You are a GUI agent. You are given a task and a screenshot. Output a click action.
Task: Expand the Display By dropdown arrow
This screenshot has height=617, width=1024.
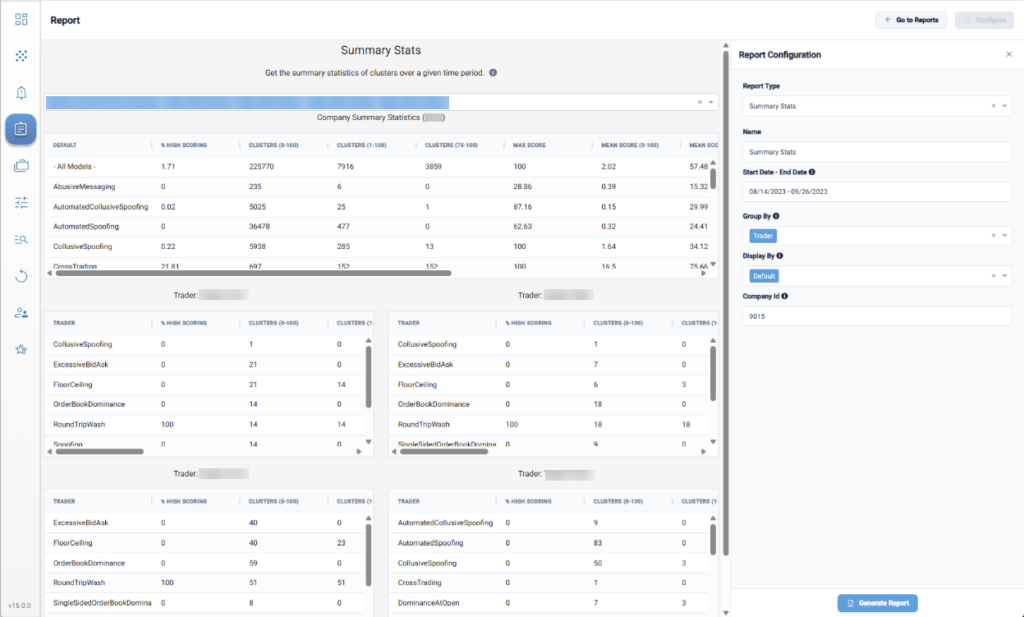(x=1004, y=276)
